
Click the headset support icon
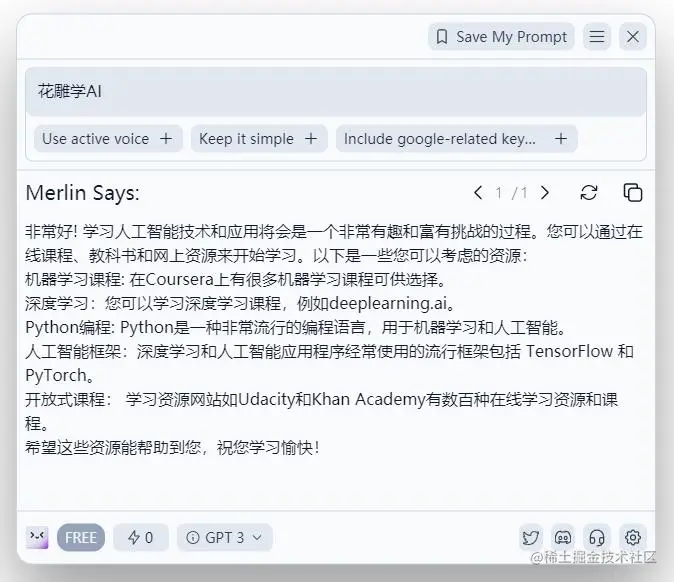pos(597,537)
